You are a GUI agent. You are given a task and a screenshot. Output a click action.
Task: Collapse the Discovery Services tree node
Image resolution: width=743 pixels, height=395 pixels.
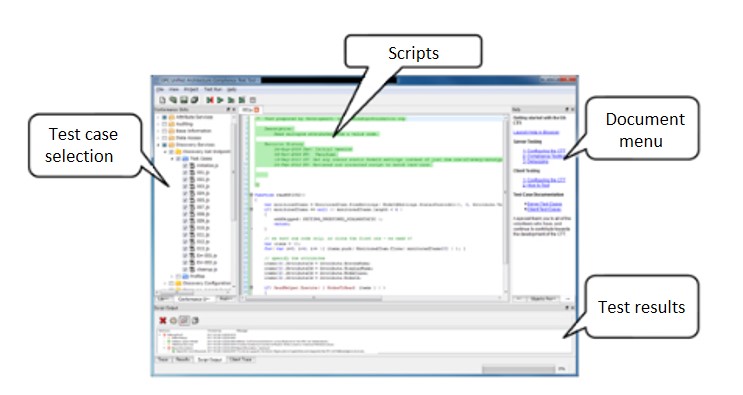[158, 145]
